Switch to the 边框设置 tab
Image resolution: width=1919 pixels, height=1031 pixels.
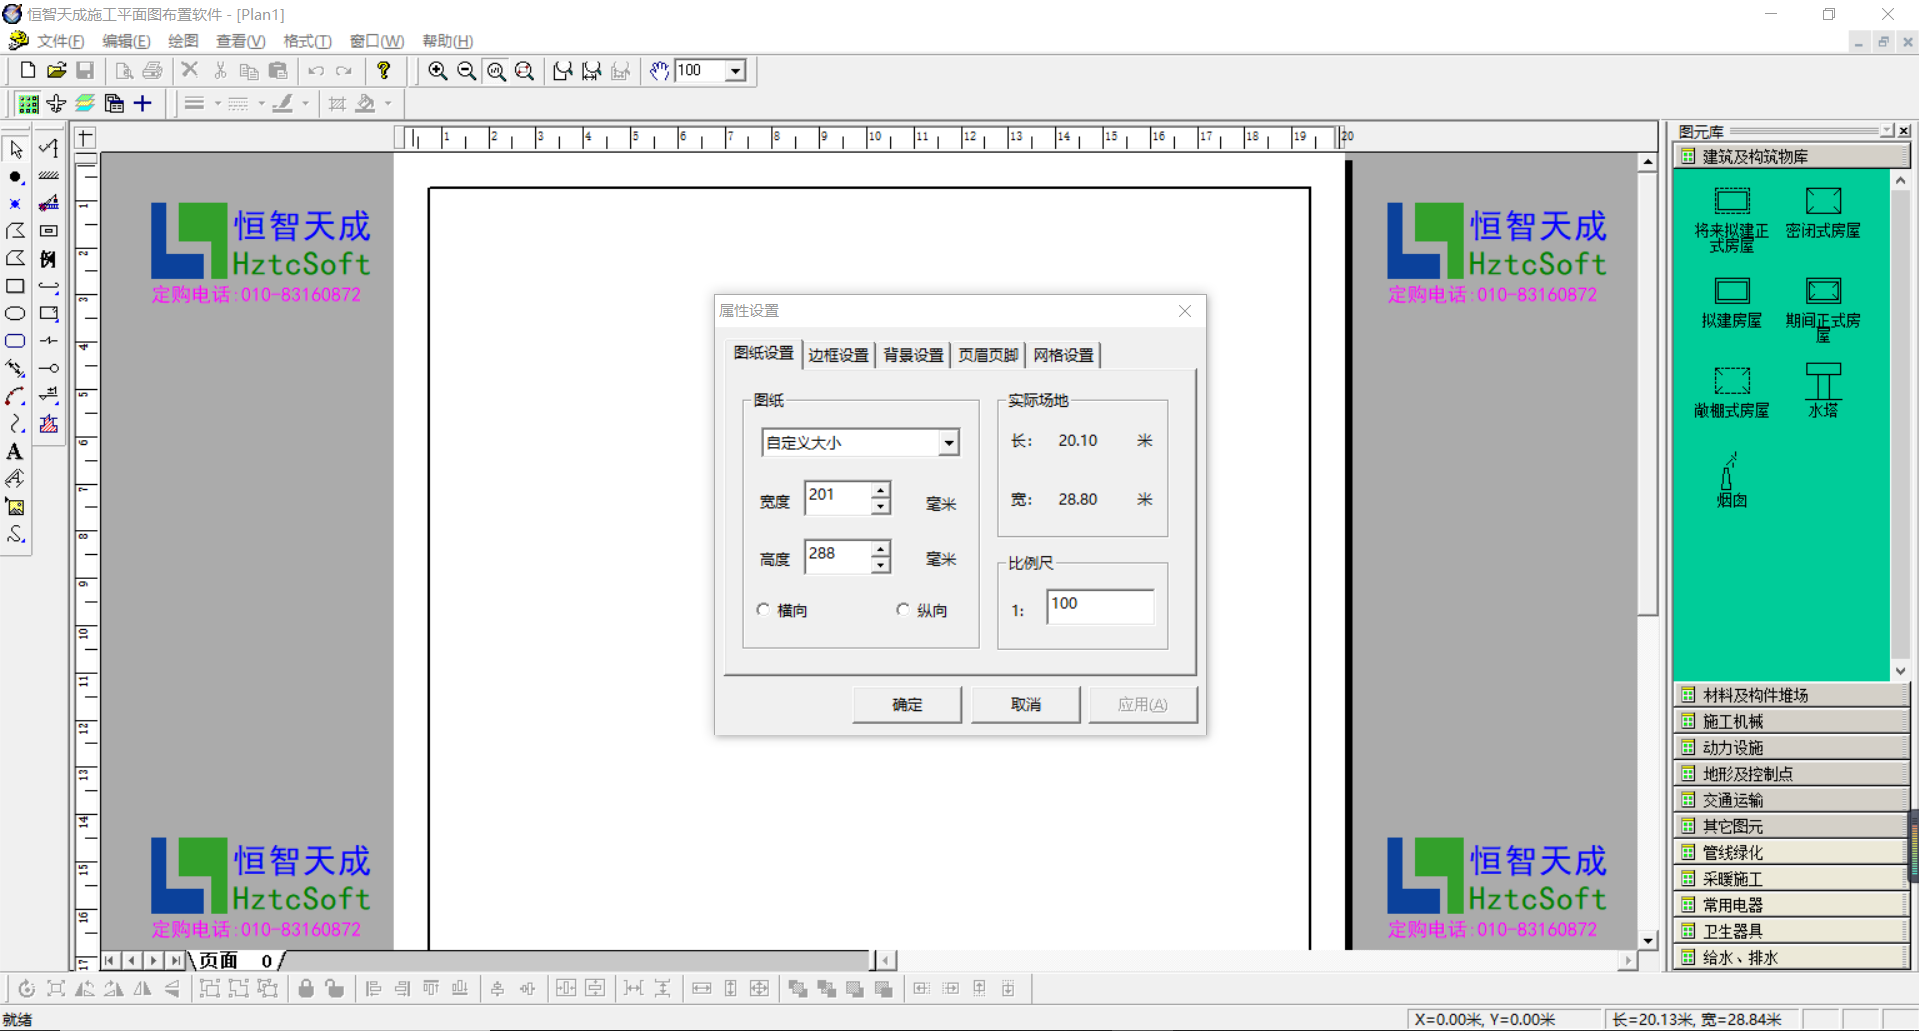(838, 355)
